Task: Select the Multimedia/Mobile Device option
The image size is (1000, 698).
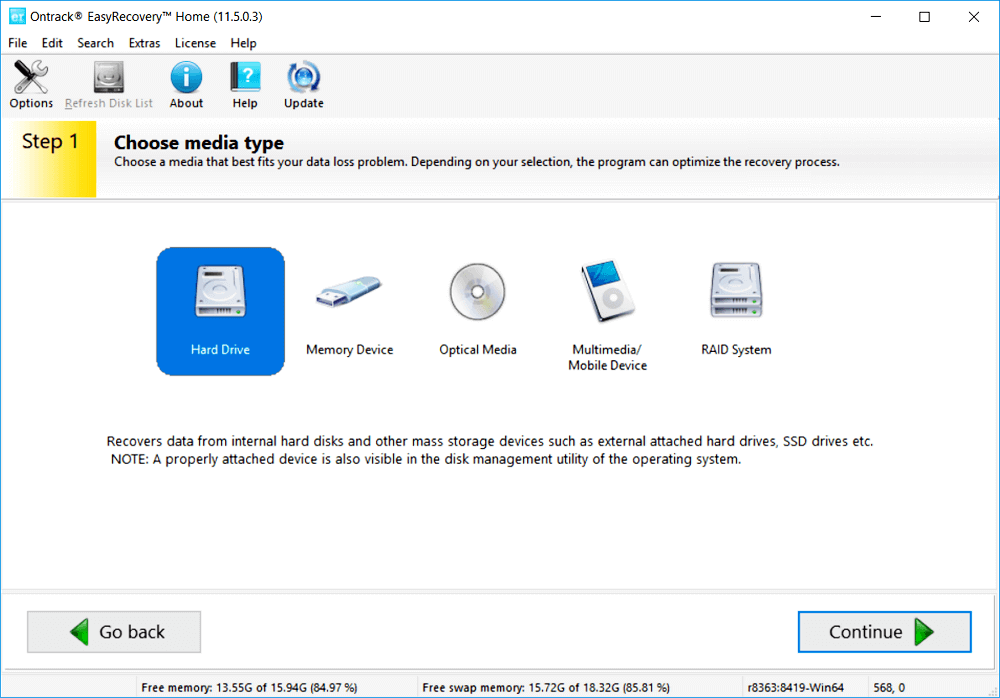Action: coord(606,300)
